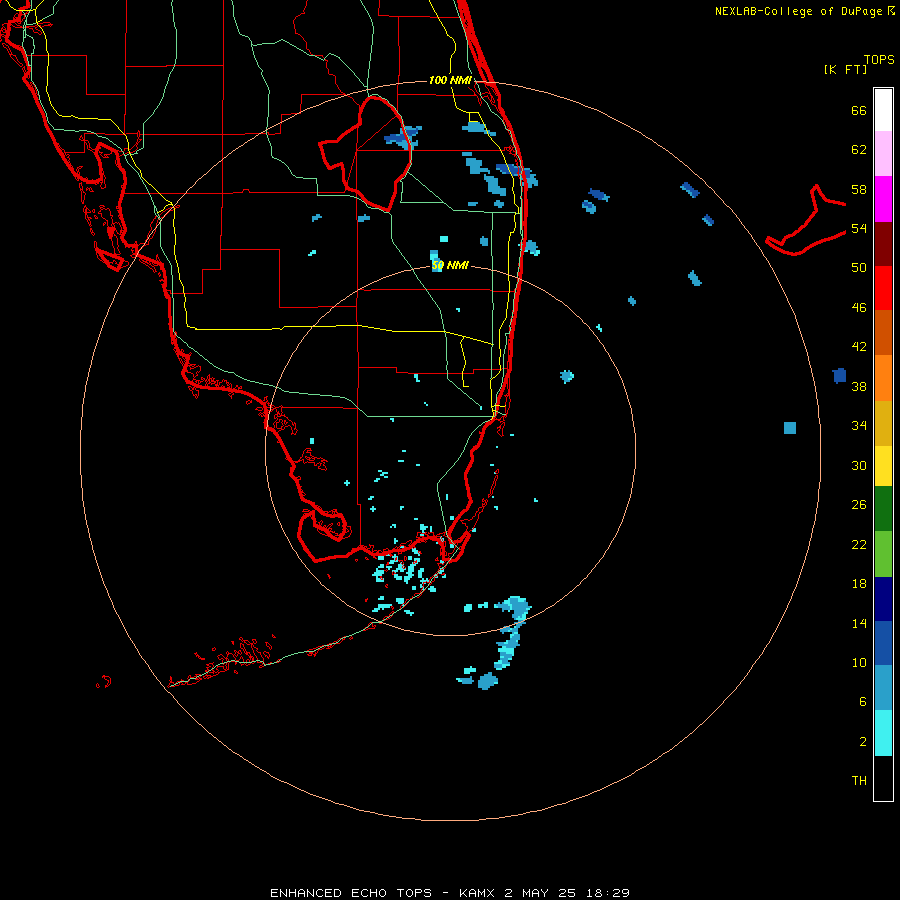Pick the dark red legend swatch
900x900 pixels.
tap(883, 243)
